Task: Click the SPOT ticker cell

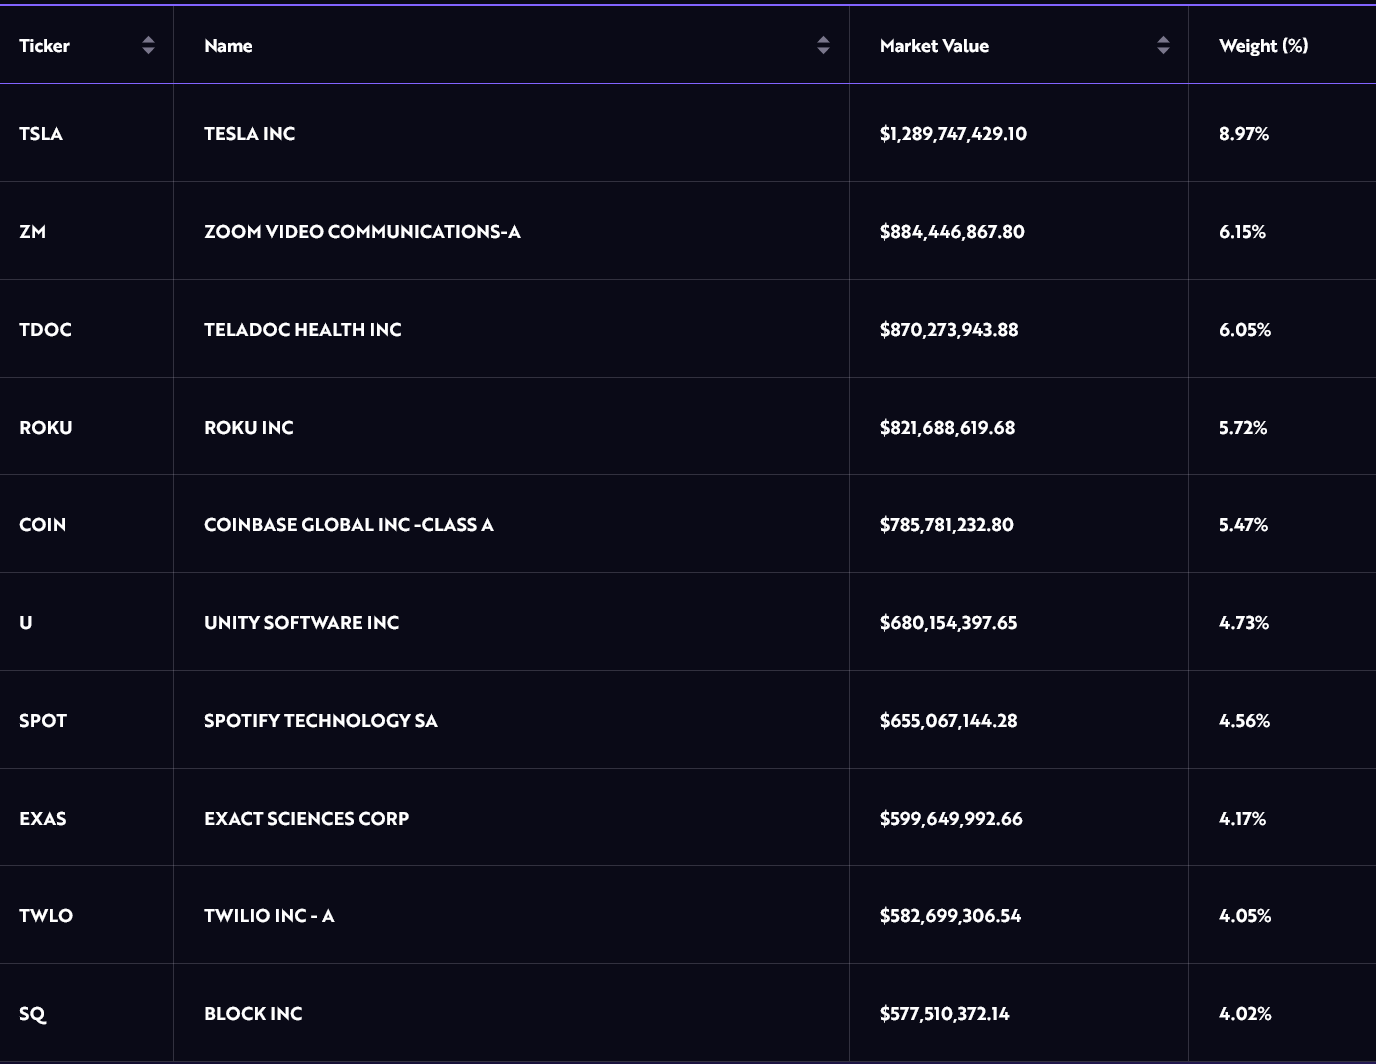Action: click(x=43, y=721)
